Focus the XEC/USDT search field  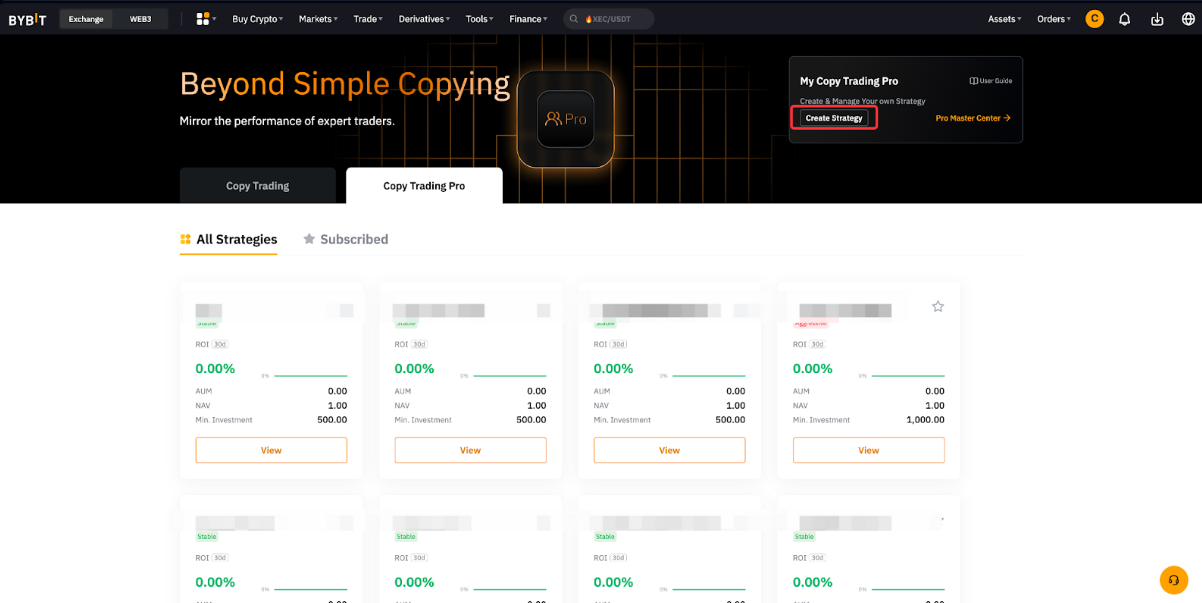click(x=610, y=19)
